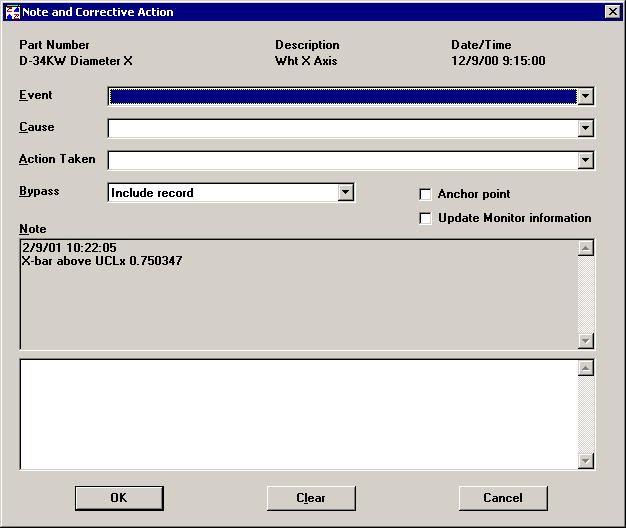626x528 pixels.
Task: Click the application icon in the title bar
Action: coord(13,12)
